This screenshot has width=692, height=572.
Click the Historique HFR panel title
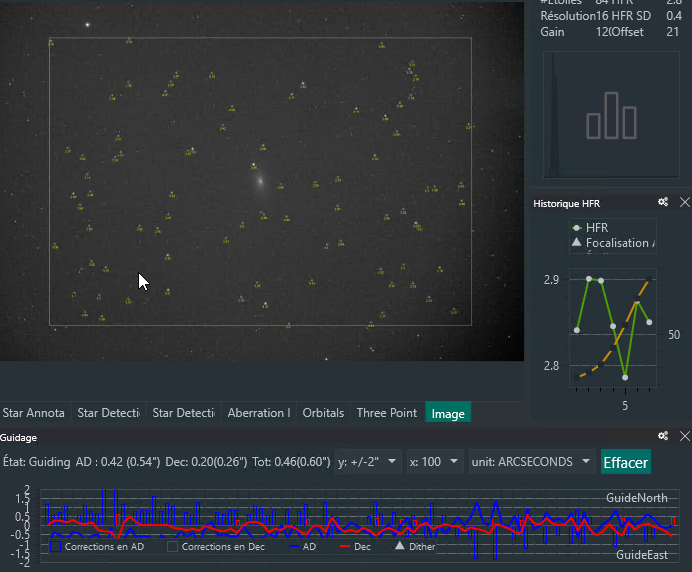tap(567, 203)
